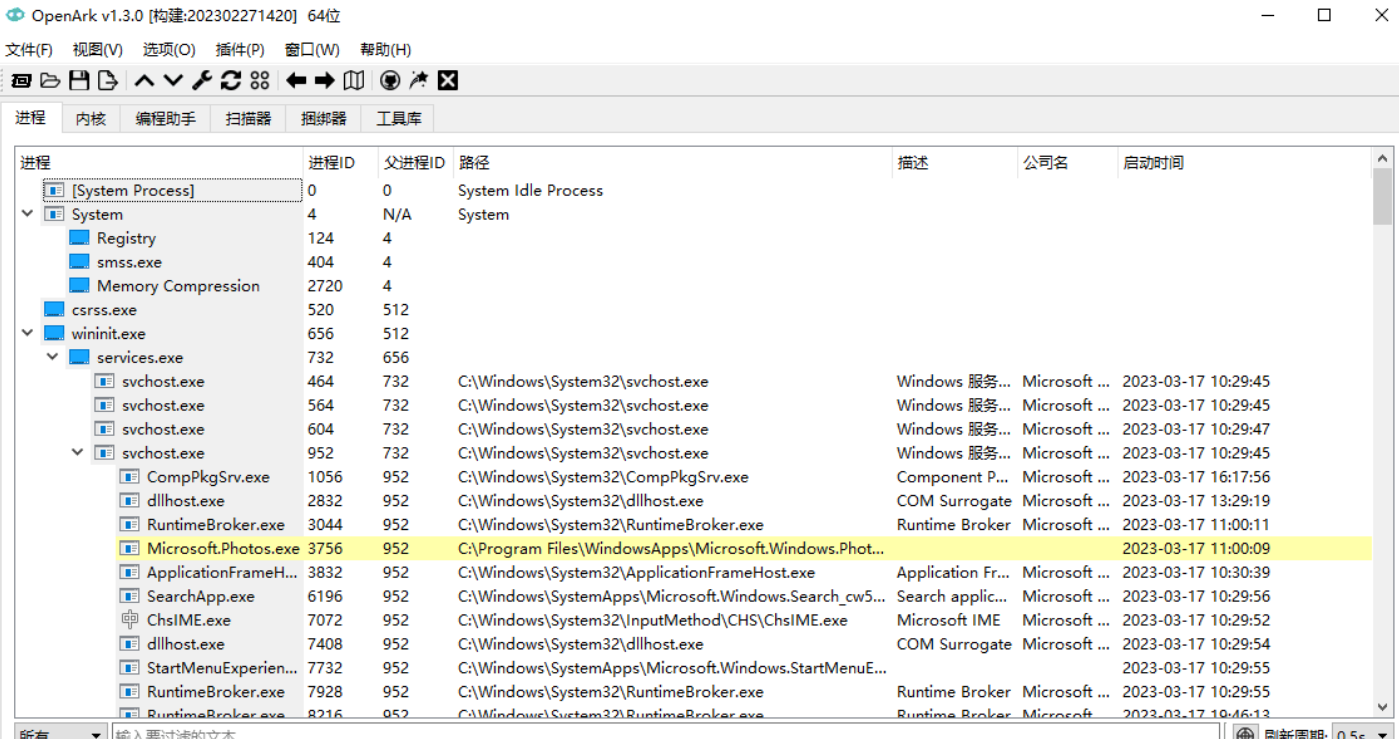1399x739 pixels.
Task: Open a file with the folder icon
Action: click(49, 80)
